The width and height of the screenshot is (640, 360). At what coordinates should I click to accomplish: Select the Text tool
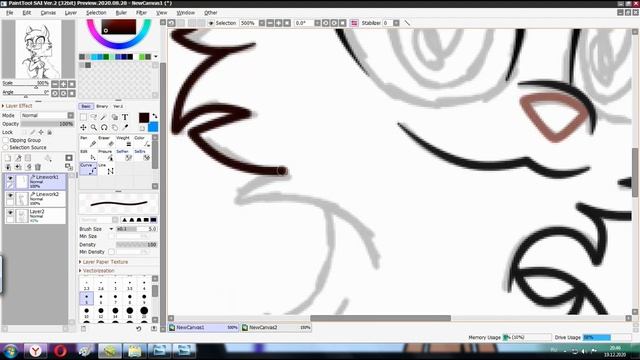tap(125, 118)
